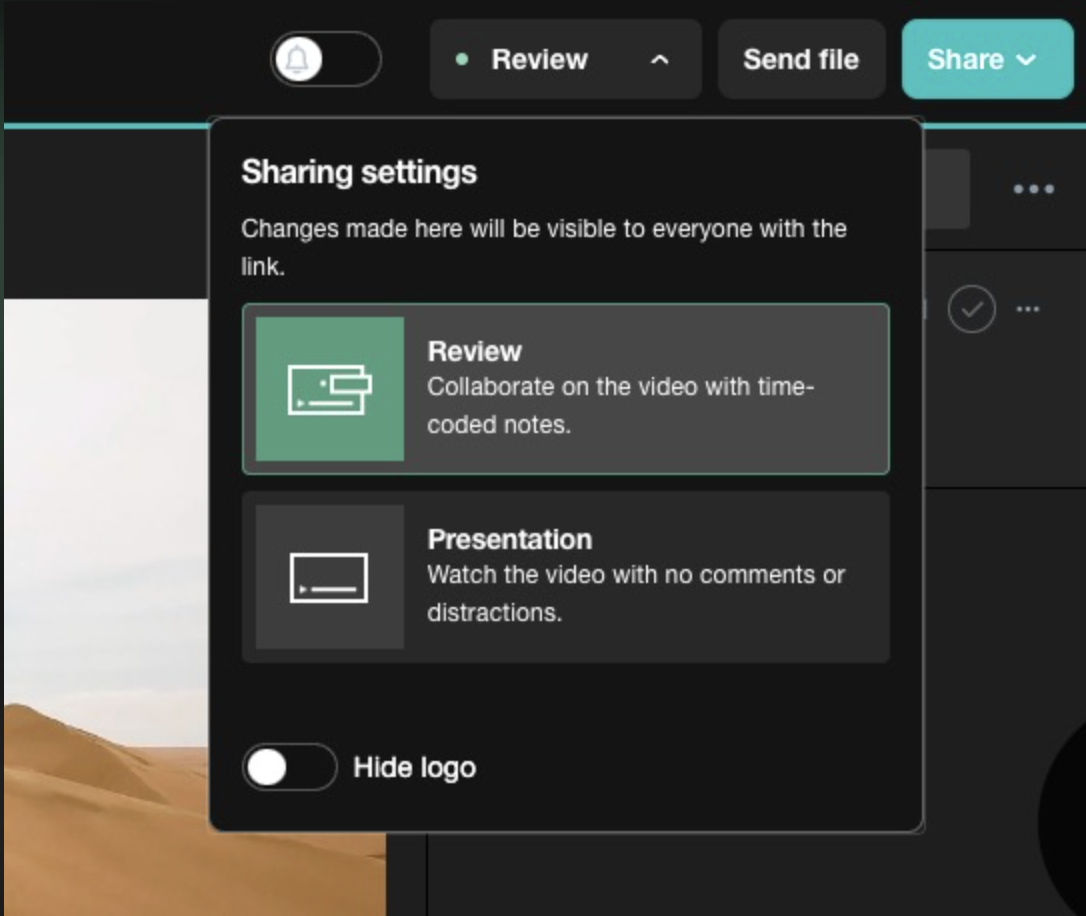Click the Sharing settings heading

coord(359,172)
